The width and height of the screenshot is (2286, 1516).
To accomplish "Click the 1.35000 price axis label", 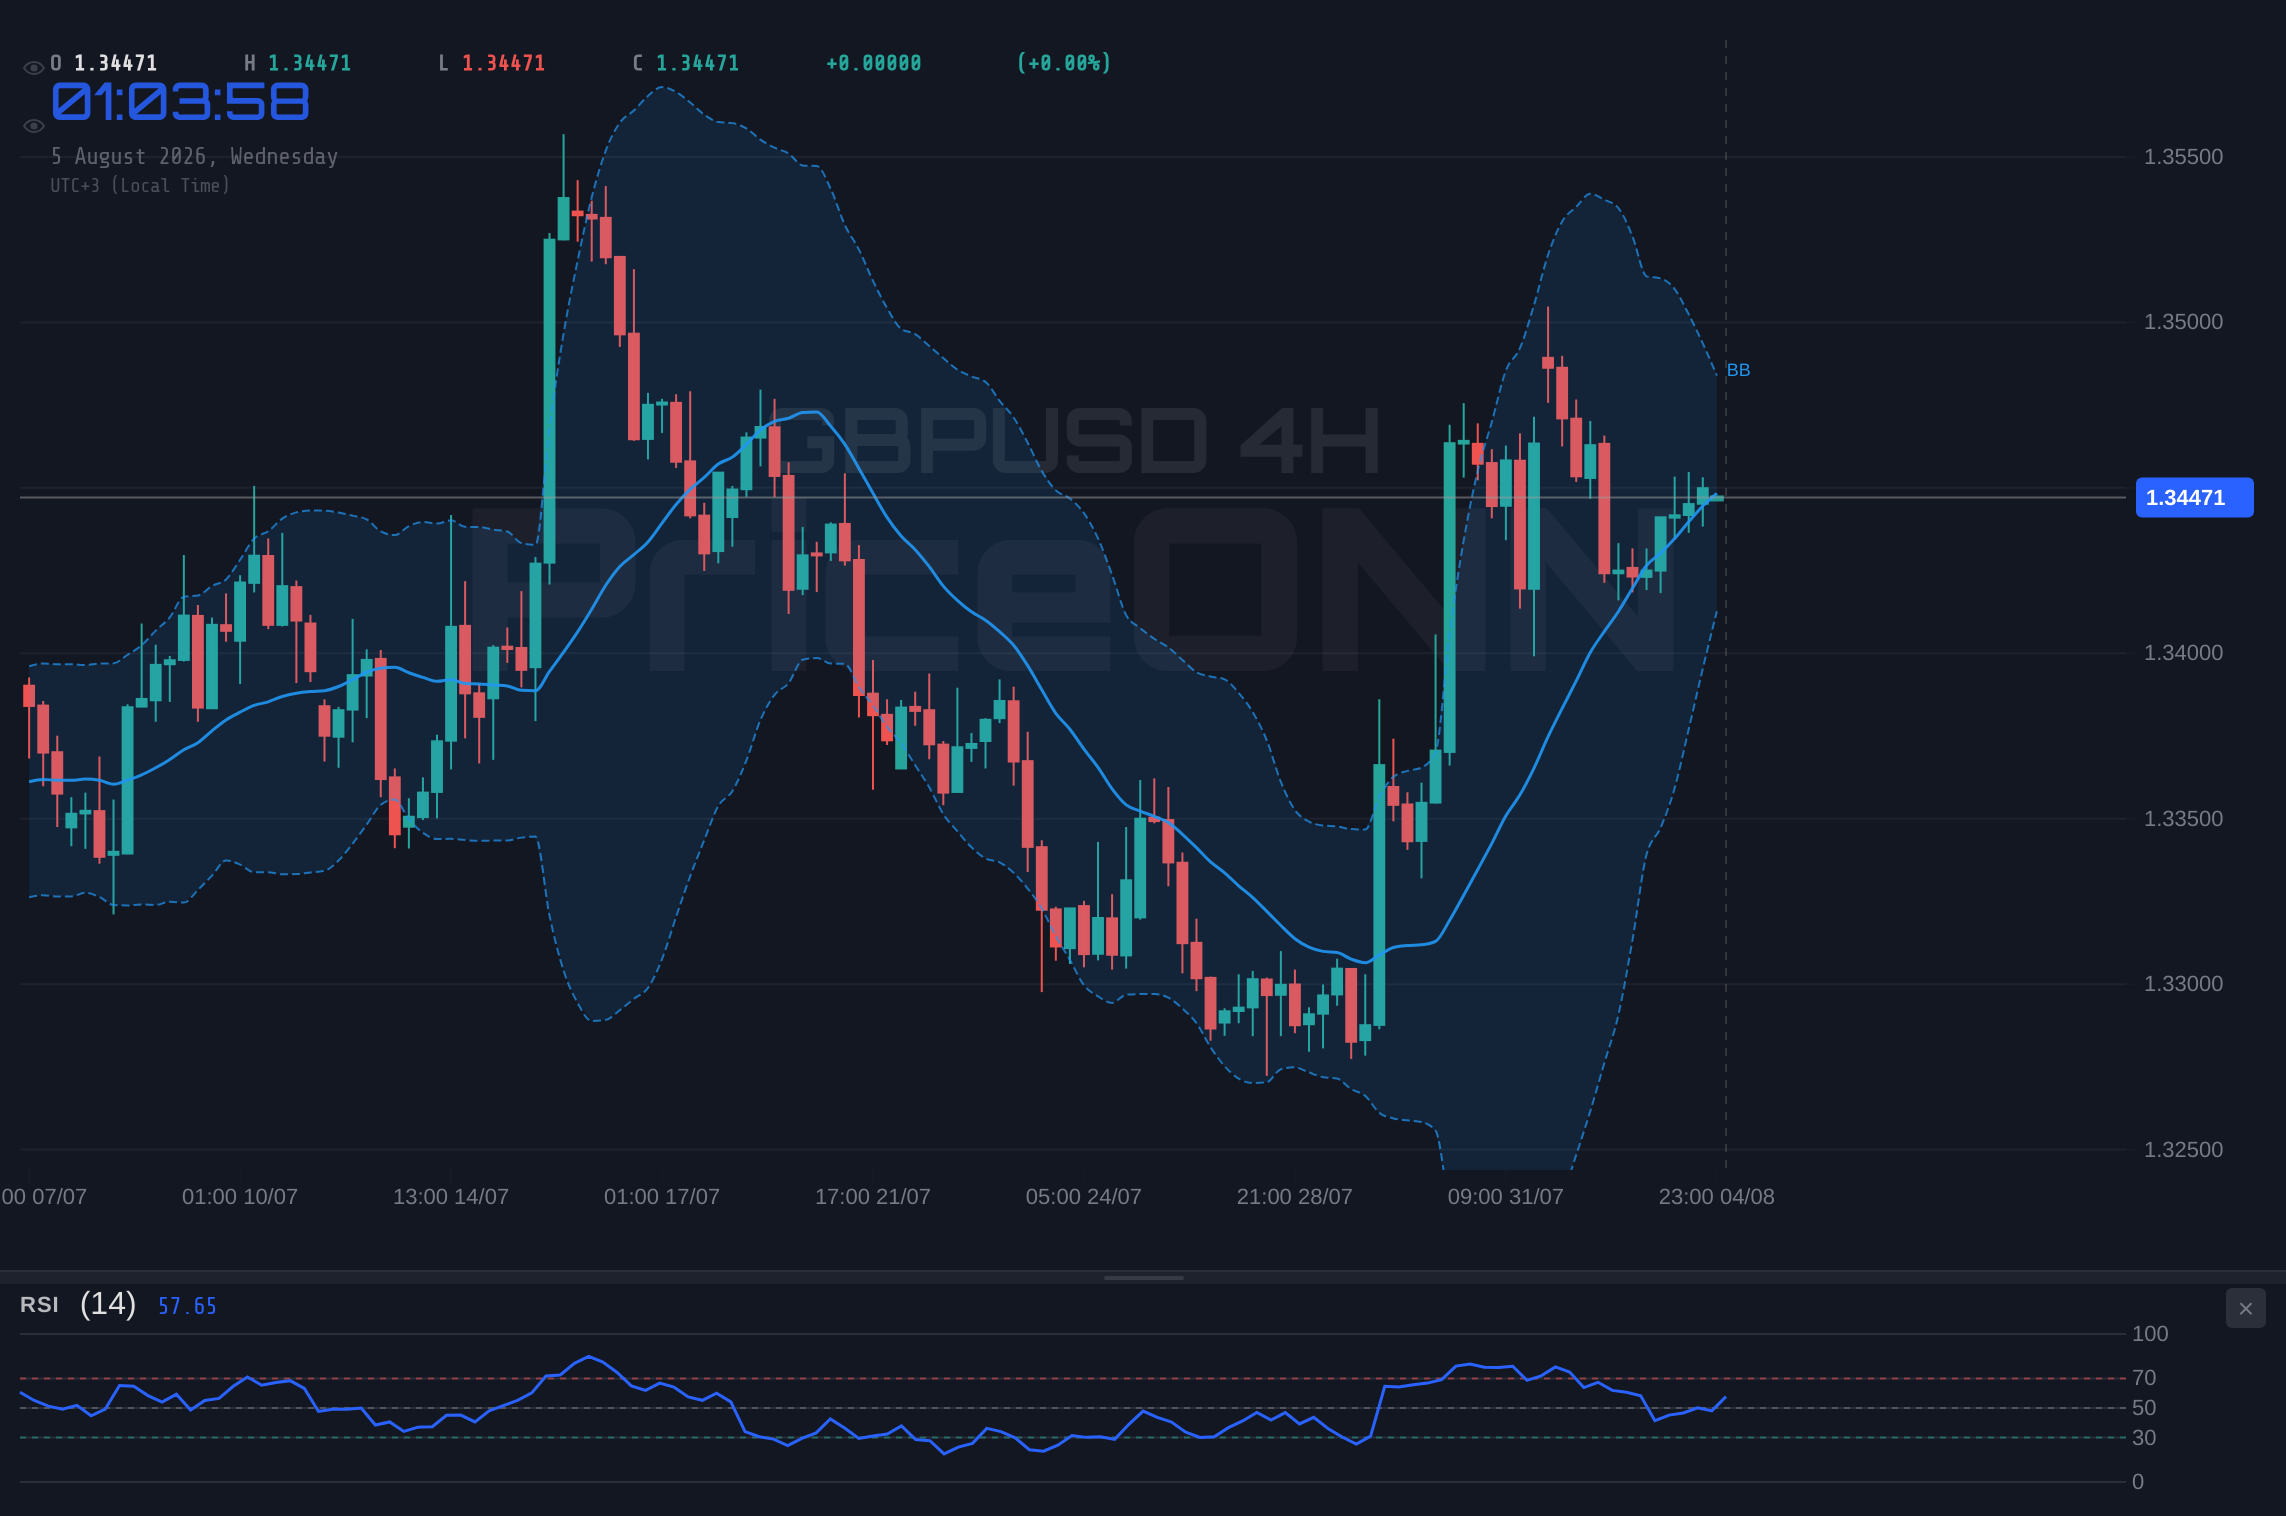I will pos(2183,322).
